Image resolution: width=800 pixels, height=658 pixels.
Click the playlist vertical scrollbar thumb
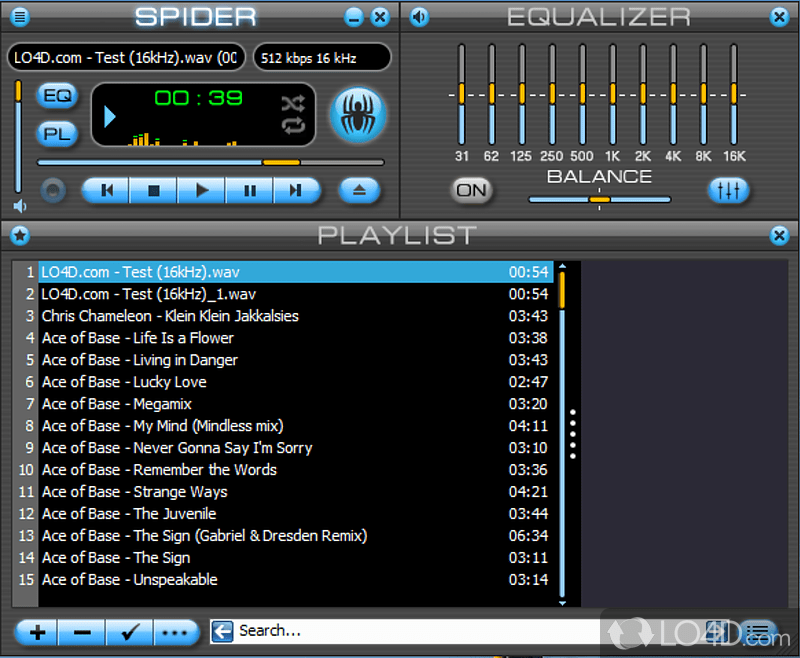562,290
